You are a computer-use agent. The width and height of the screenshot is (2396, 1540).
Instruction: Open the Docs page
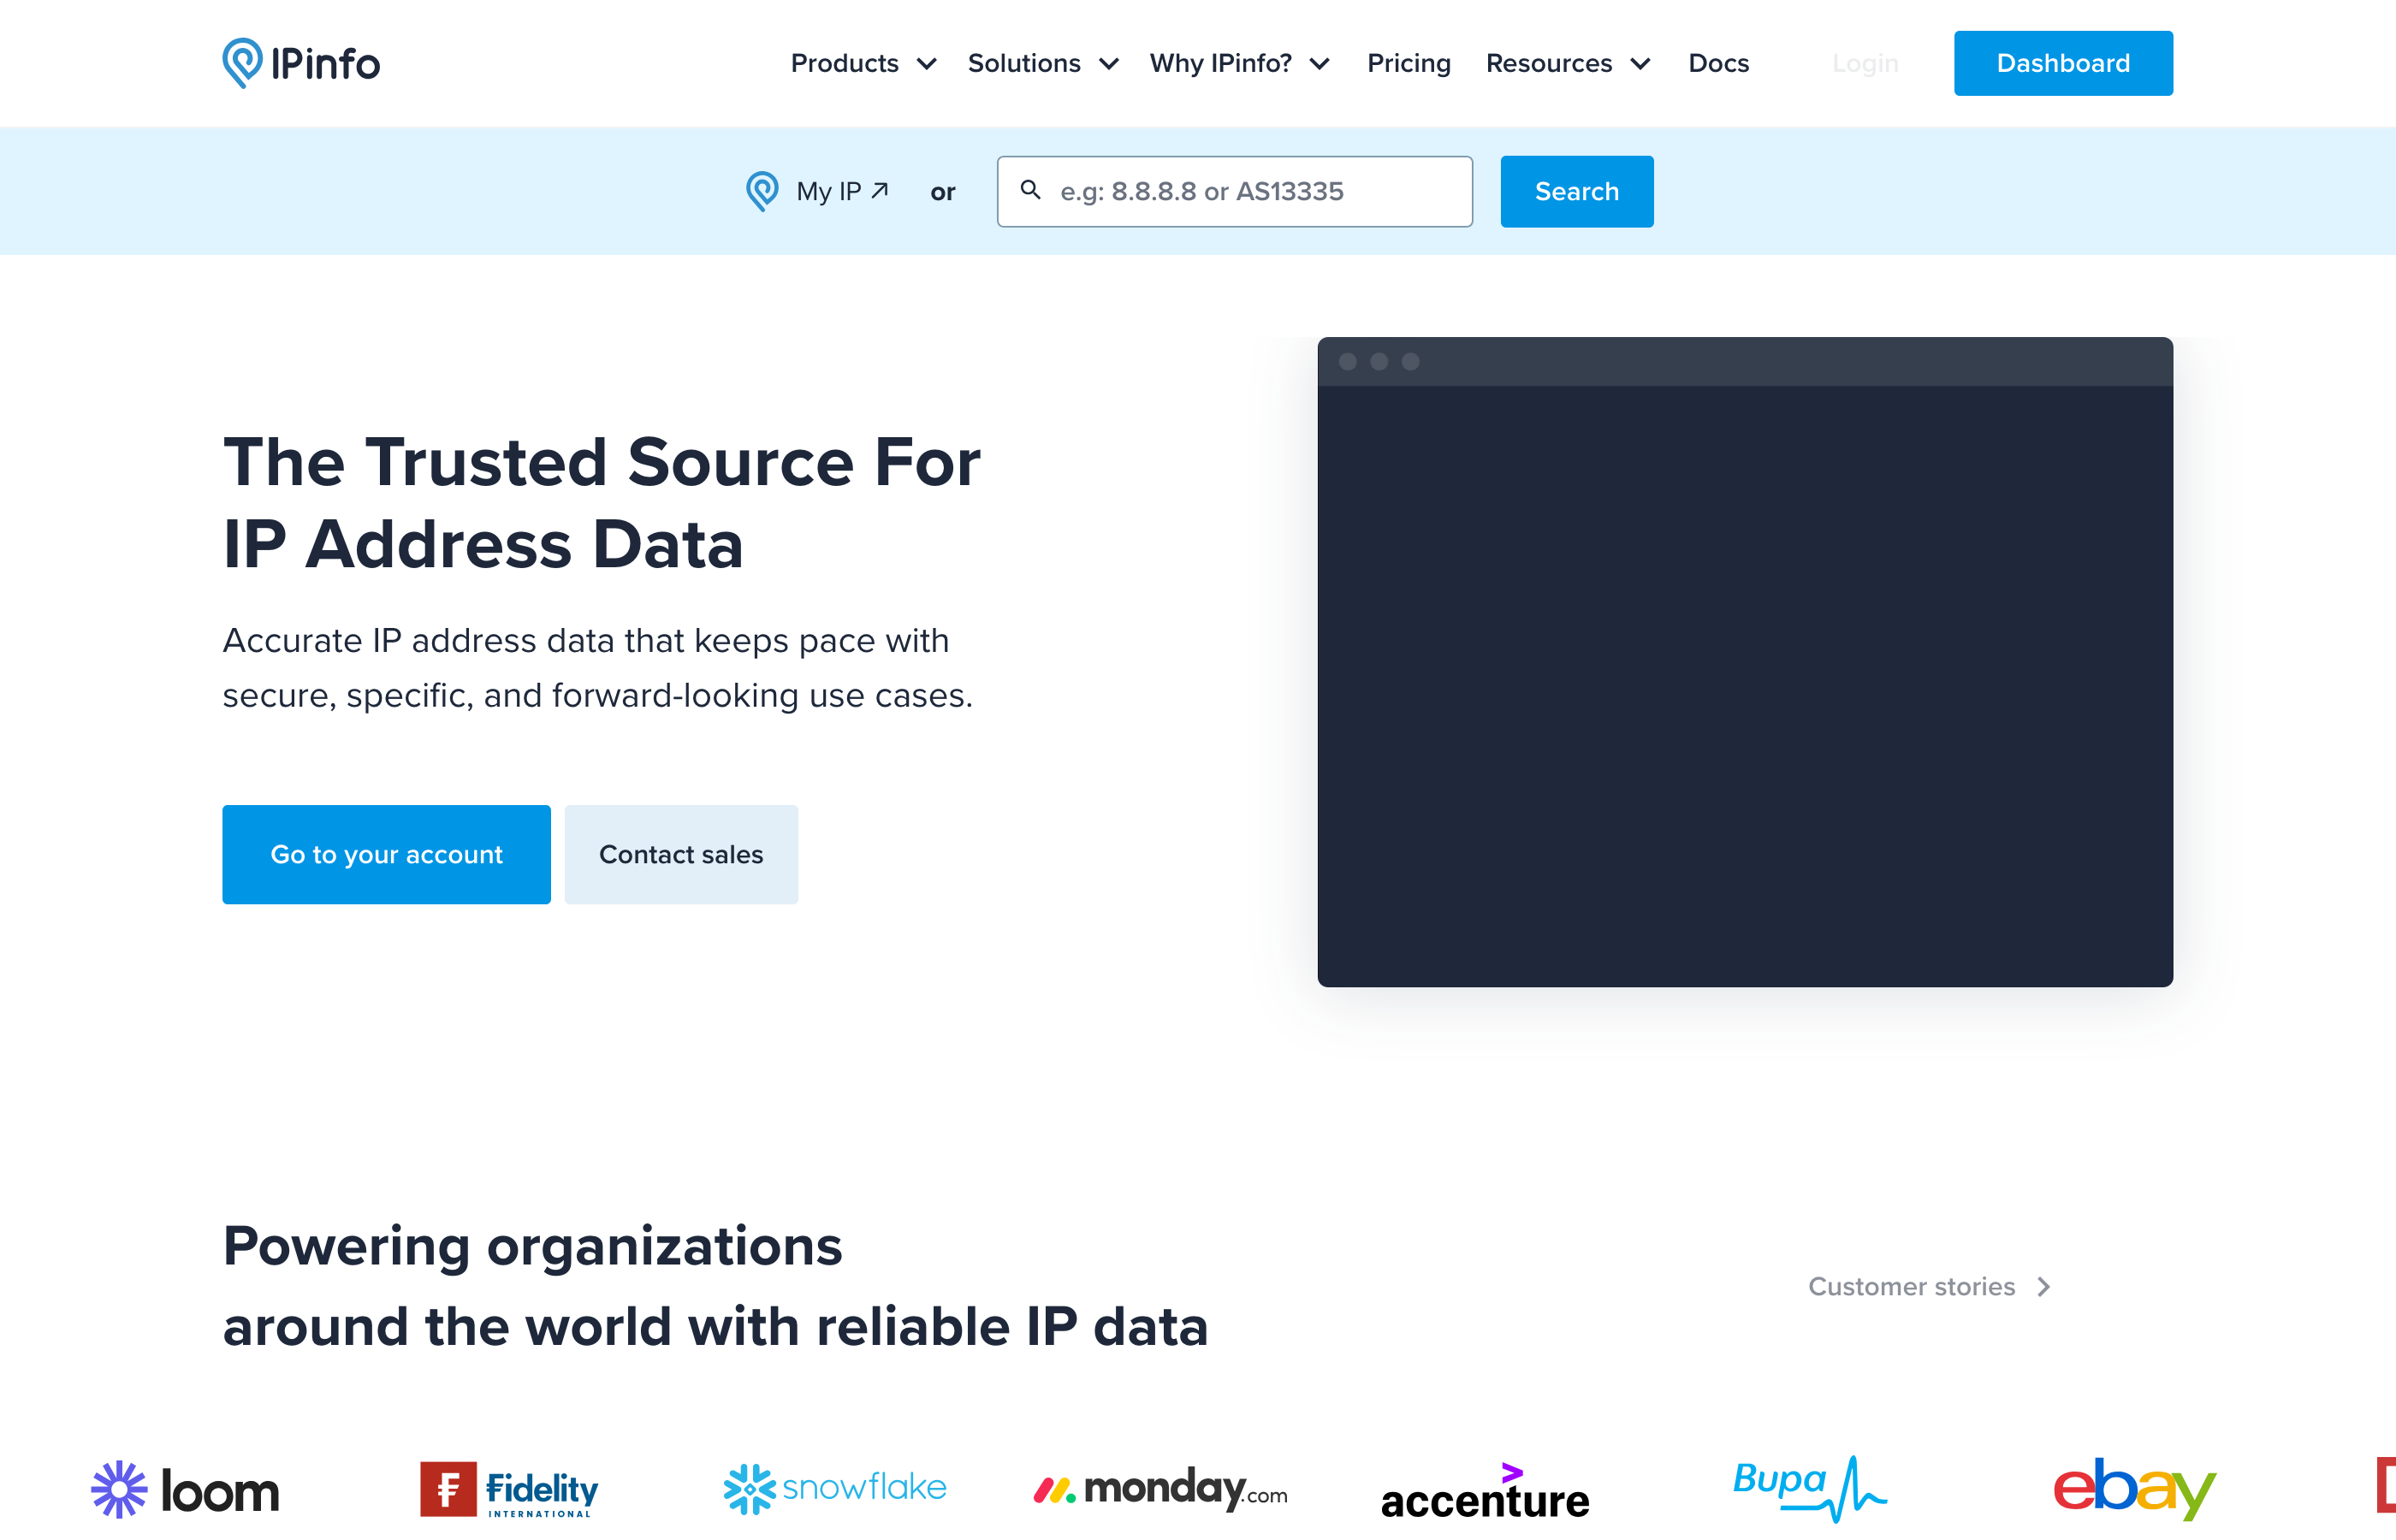(x=1719, y=63)
